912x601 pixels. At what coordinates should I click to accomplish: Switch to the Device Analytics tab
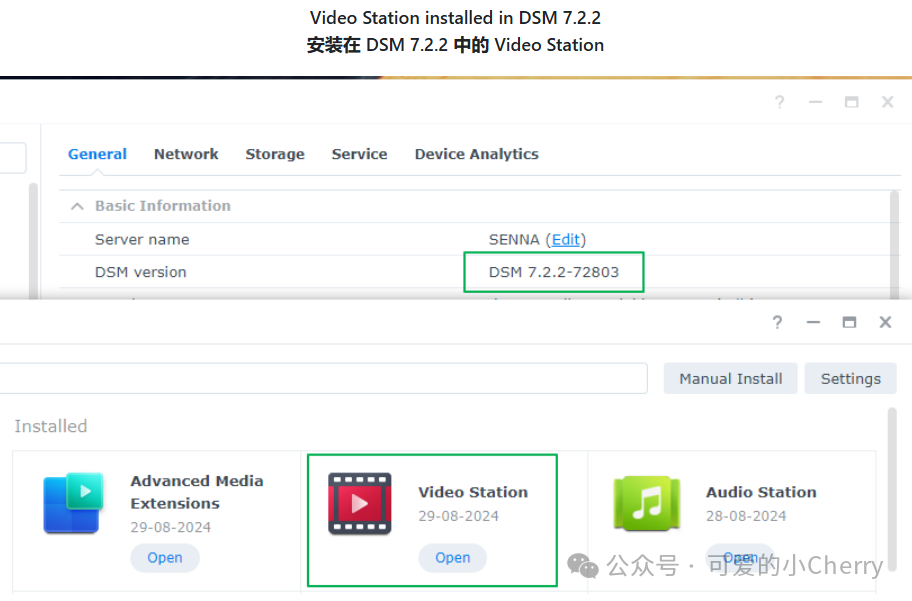[x=476, y=154]
